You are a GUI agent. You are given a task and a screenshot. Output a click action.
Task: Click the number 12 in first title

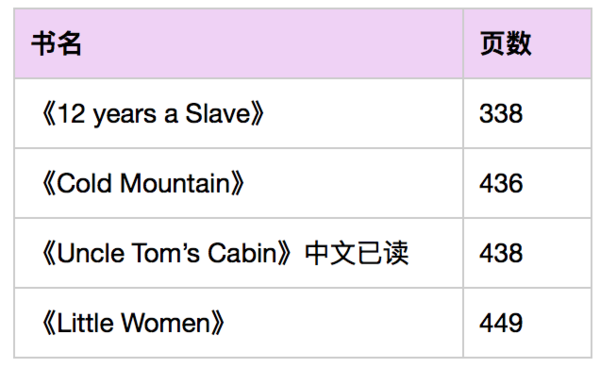coord(71,114)
